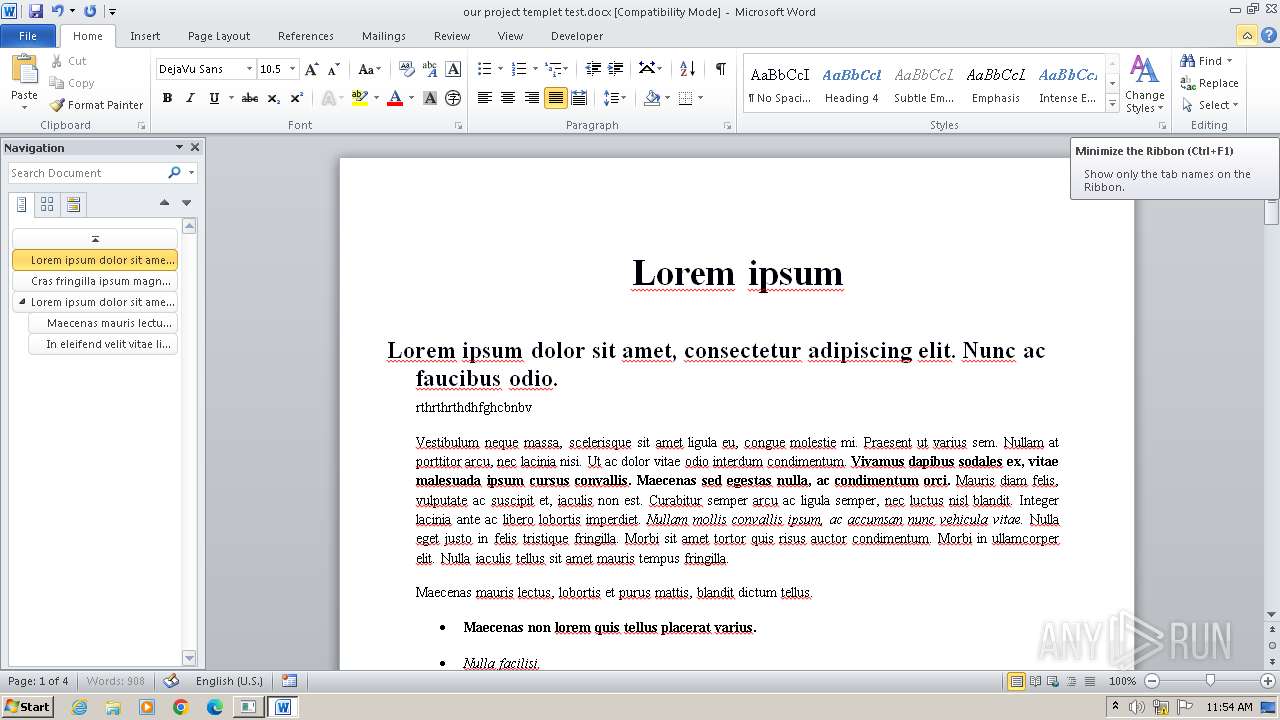Open numbering list dropdown arrow
This screenshot has width=1280, height=720.
coord(536,69)
